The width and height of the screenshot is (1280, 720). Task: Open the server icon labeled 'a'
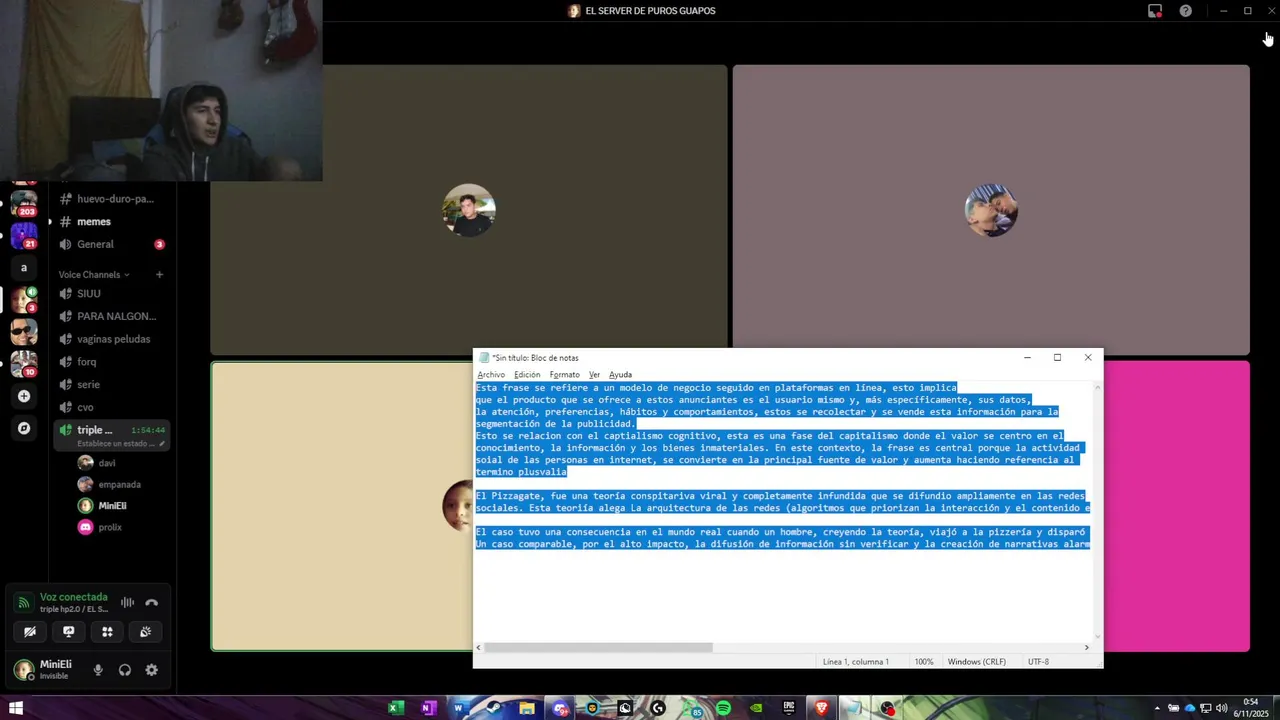24,268
